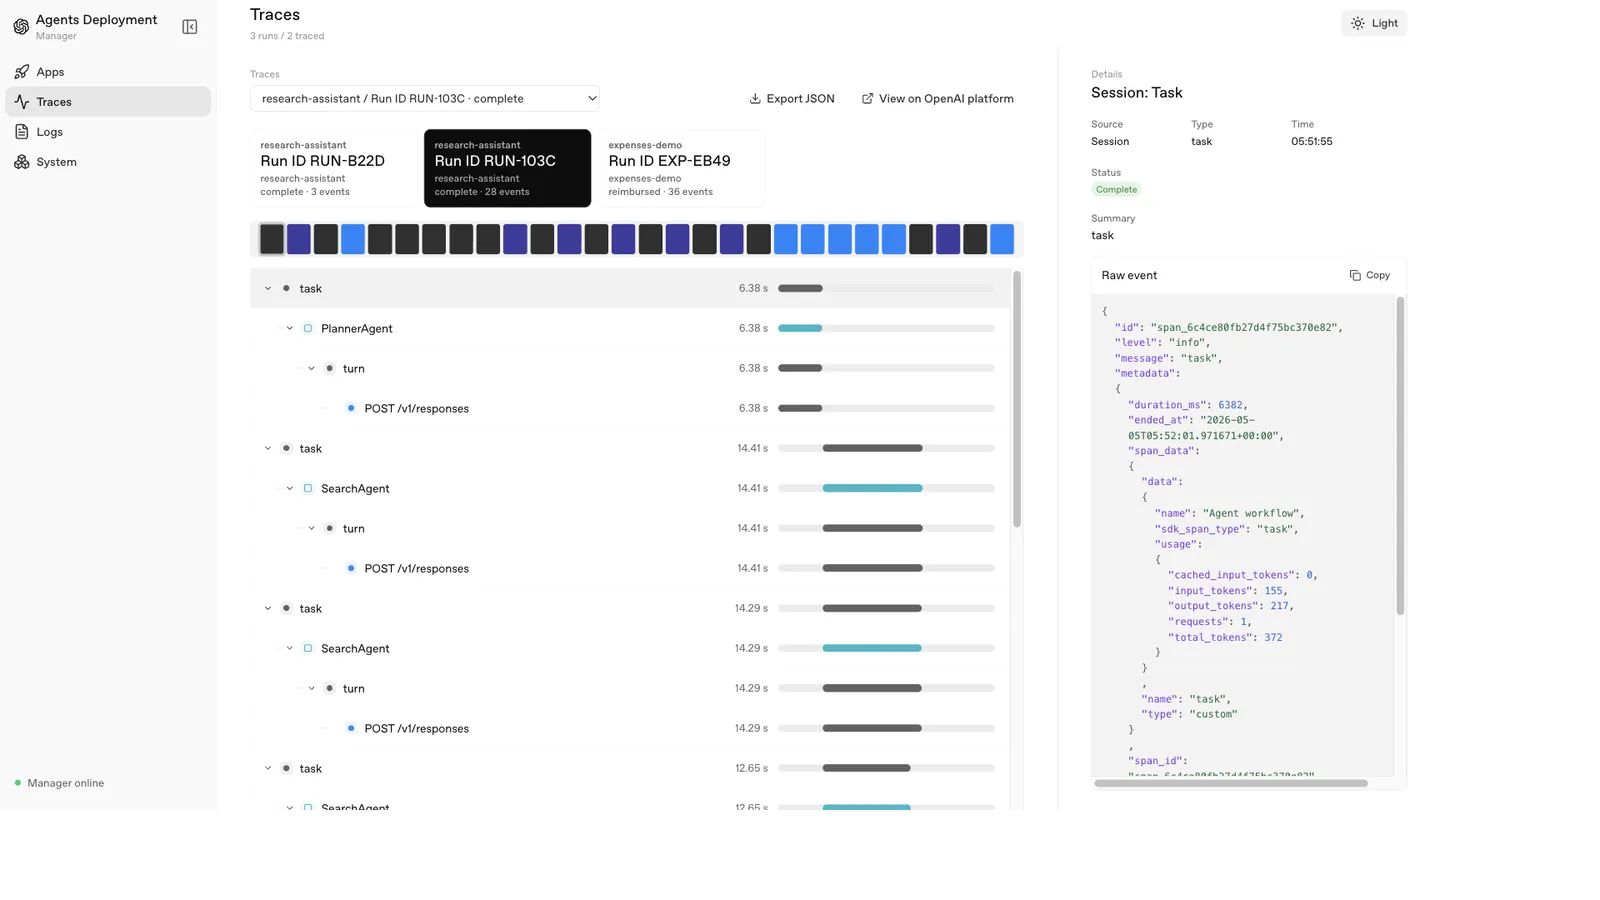Open Logs document icon in sidebar
The image size is (1600, 900).
click(22, 132)
